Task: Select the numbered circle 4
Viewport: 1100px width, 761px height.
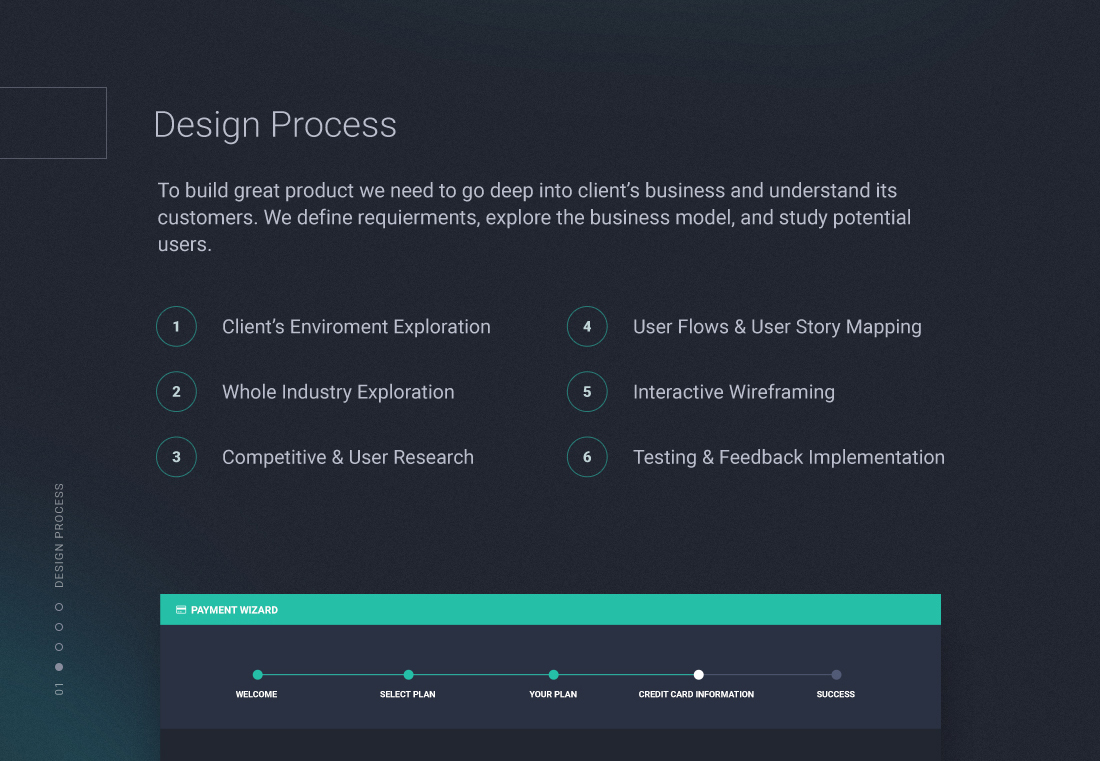Action: point(587,327)
